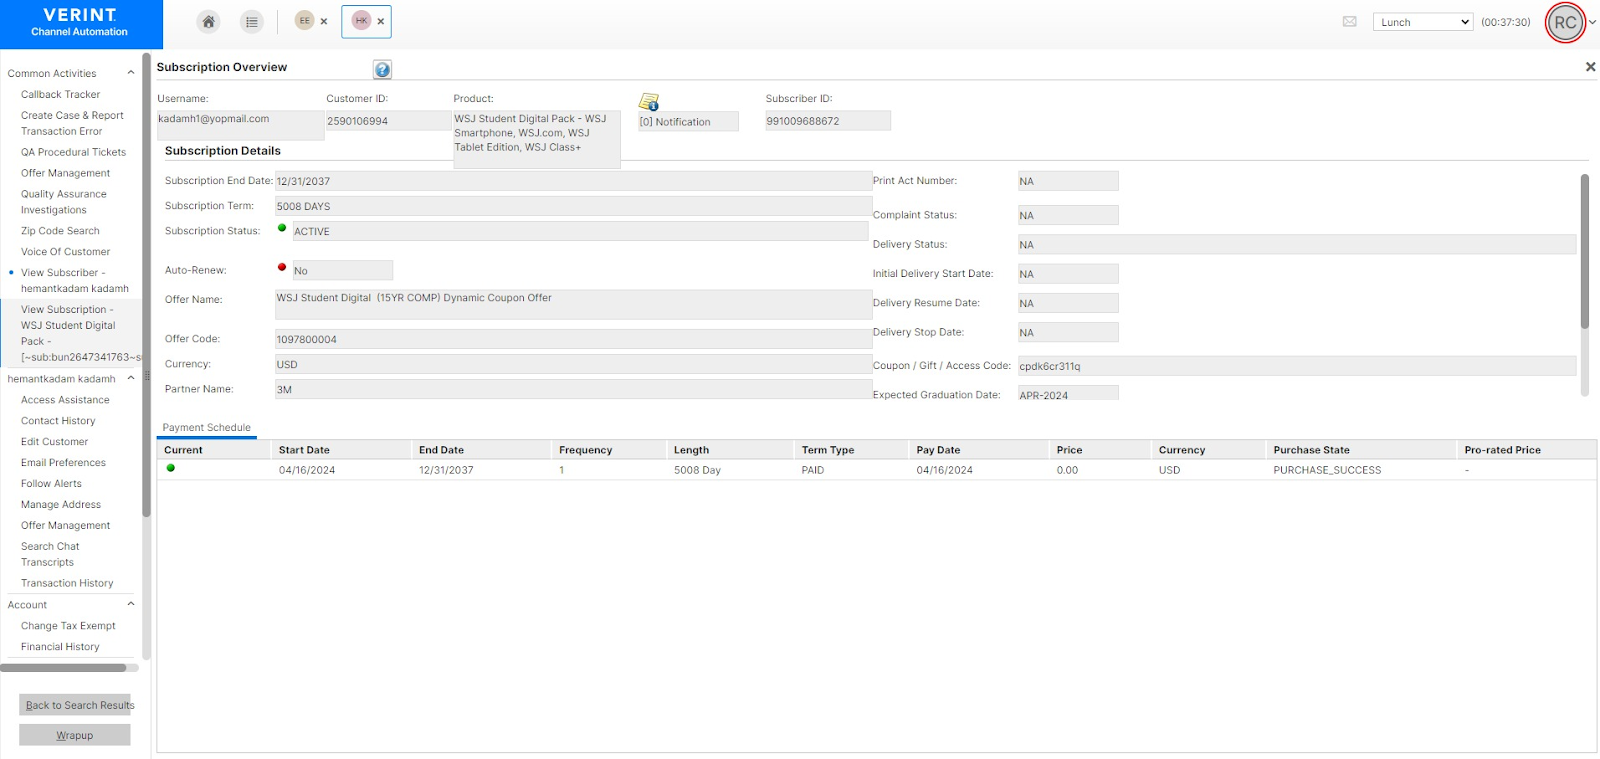Open Offer Management under Common Activities
The width and height of the screenshot is (1600, 759).
(x=65, y=174)
